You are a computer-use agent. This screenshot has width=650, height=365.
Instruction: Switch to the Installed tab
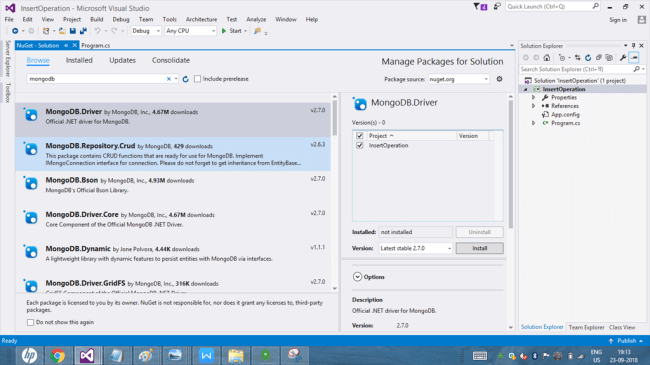[79, 60]
